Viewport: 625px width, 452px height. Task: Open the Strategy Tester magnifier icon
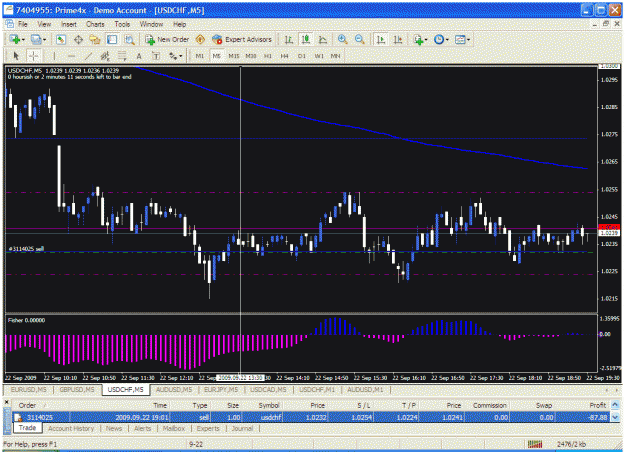click(x=130, y=39)
